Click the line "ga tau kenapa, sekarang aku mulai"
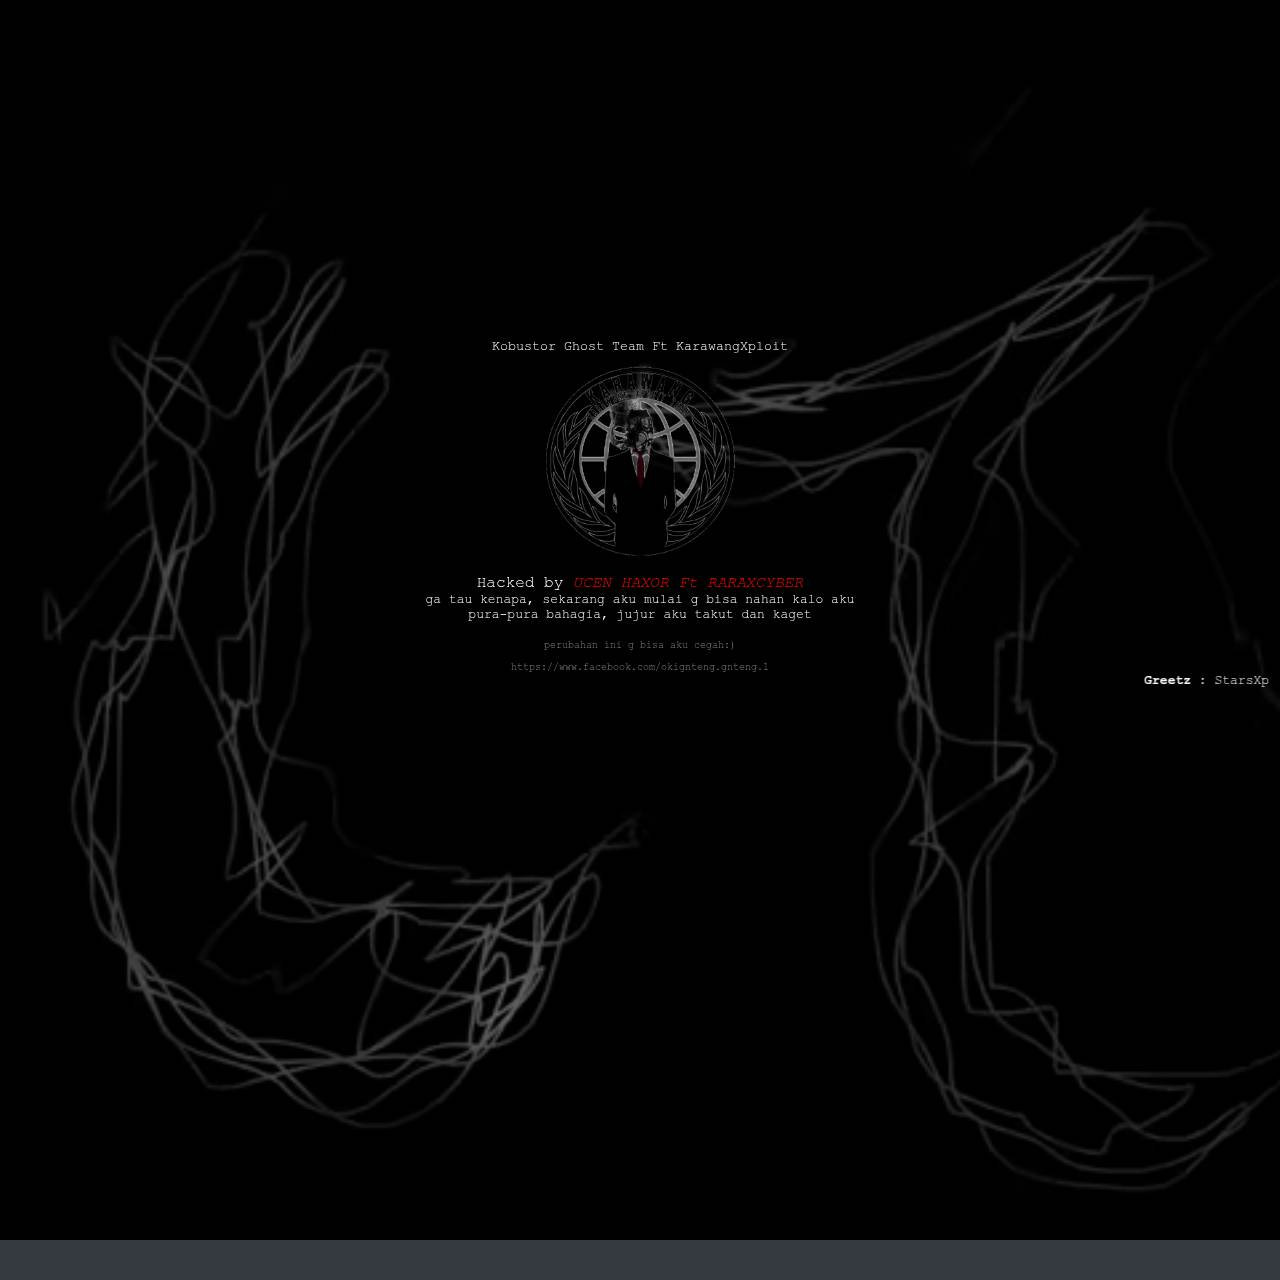The image size is (1280, 1280). [640, 599]
